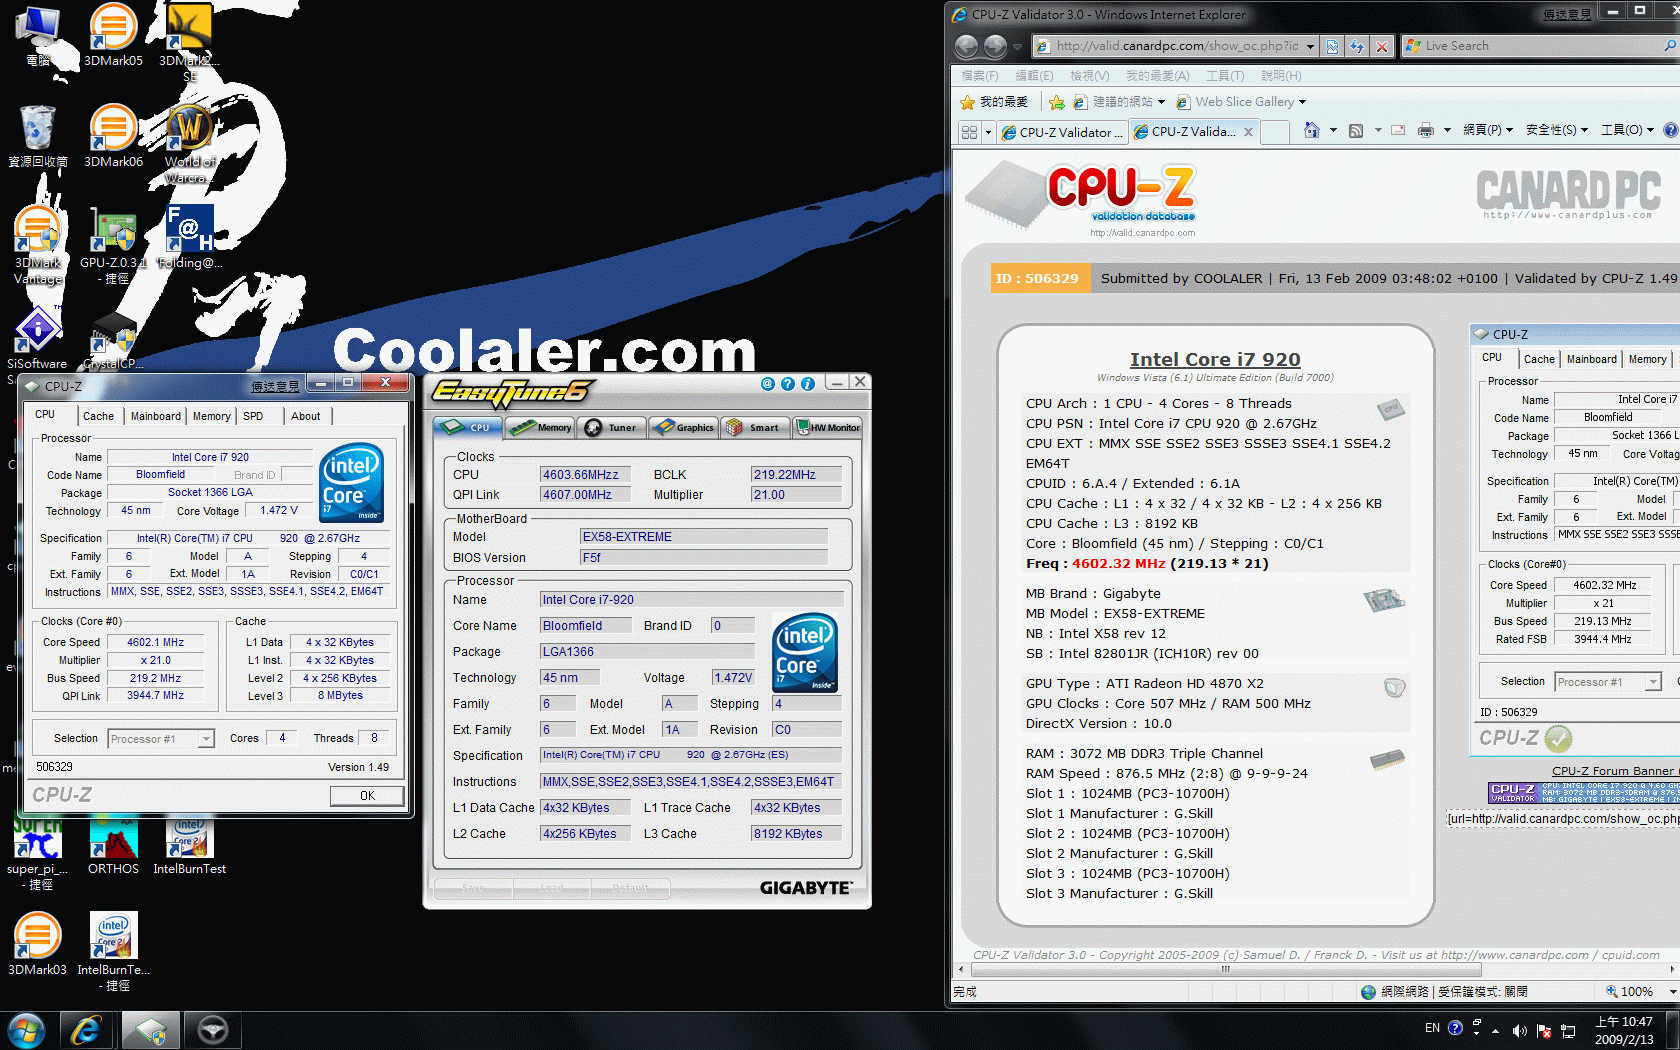Click Model EX58-EXTREME field in EasyTune6

(x=704, y=537)
